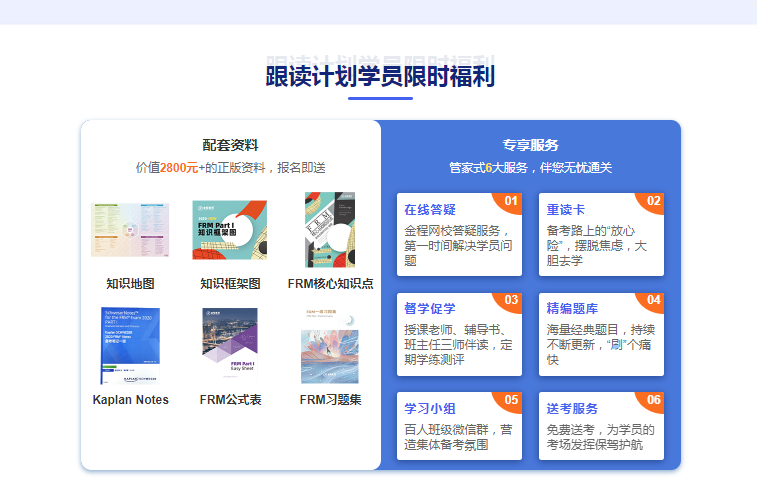757x483 pixels.
Task: Open the FRM Part I 知识框架图 cover image
Action: click(230, 230)
